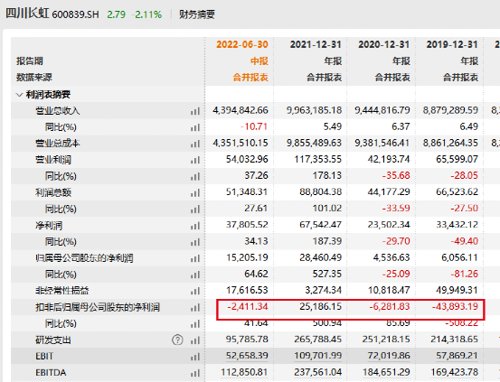Click the 财务摘要 title link

coord(197,14)
